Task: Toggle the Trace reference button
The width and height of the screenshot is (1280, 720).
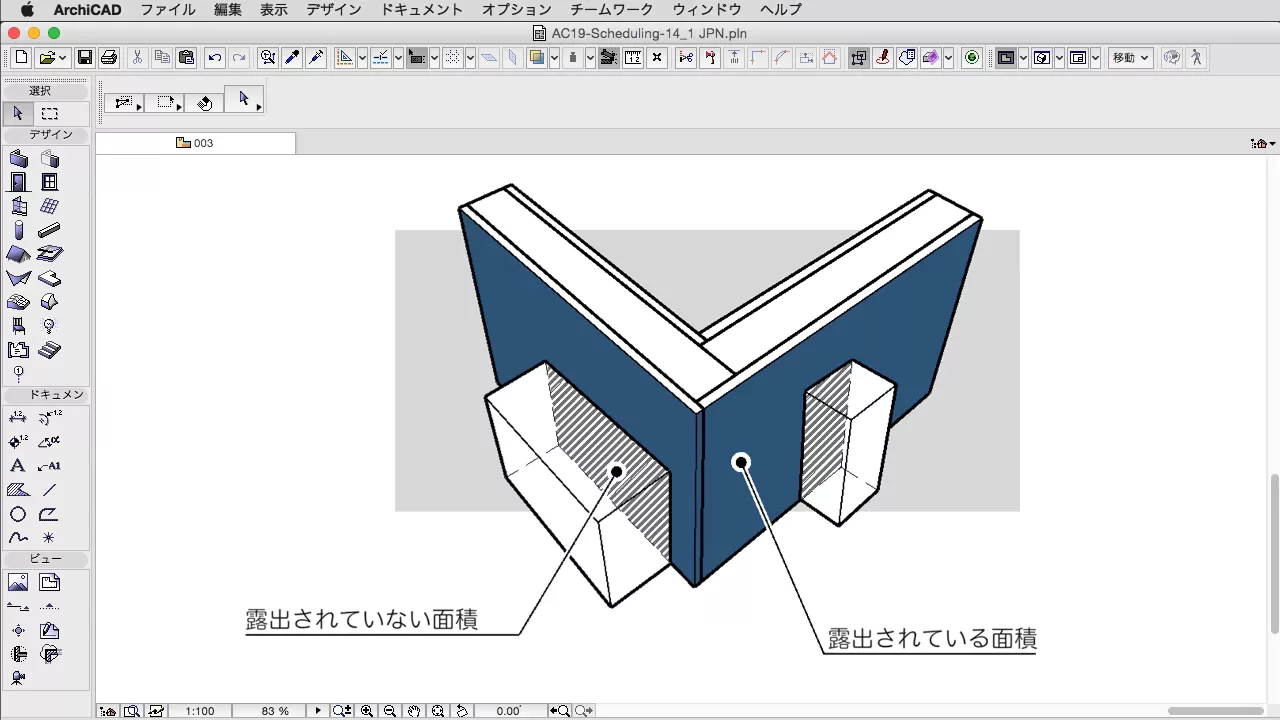Action: pyautogui.click(x=537, y=58)
